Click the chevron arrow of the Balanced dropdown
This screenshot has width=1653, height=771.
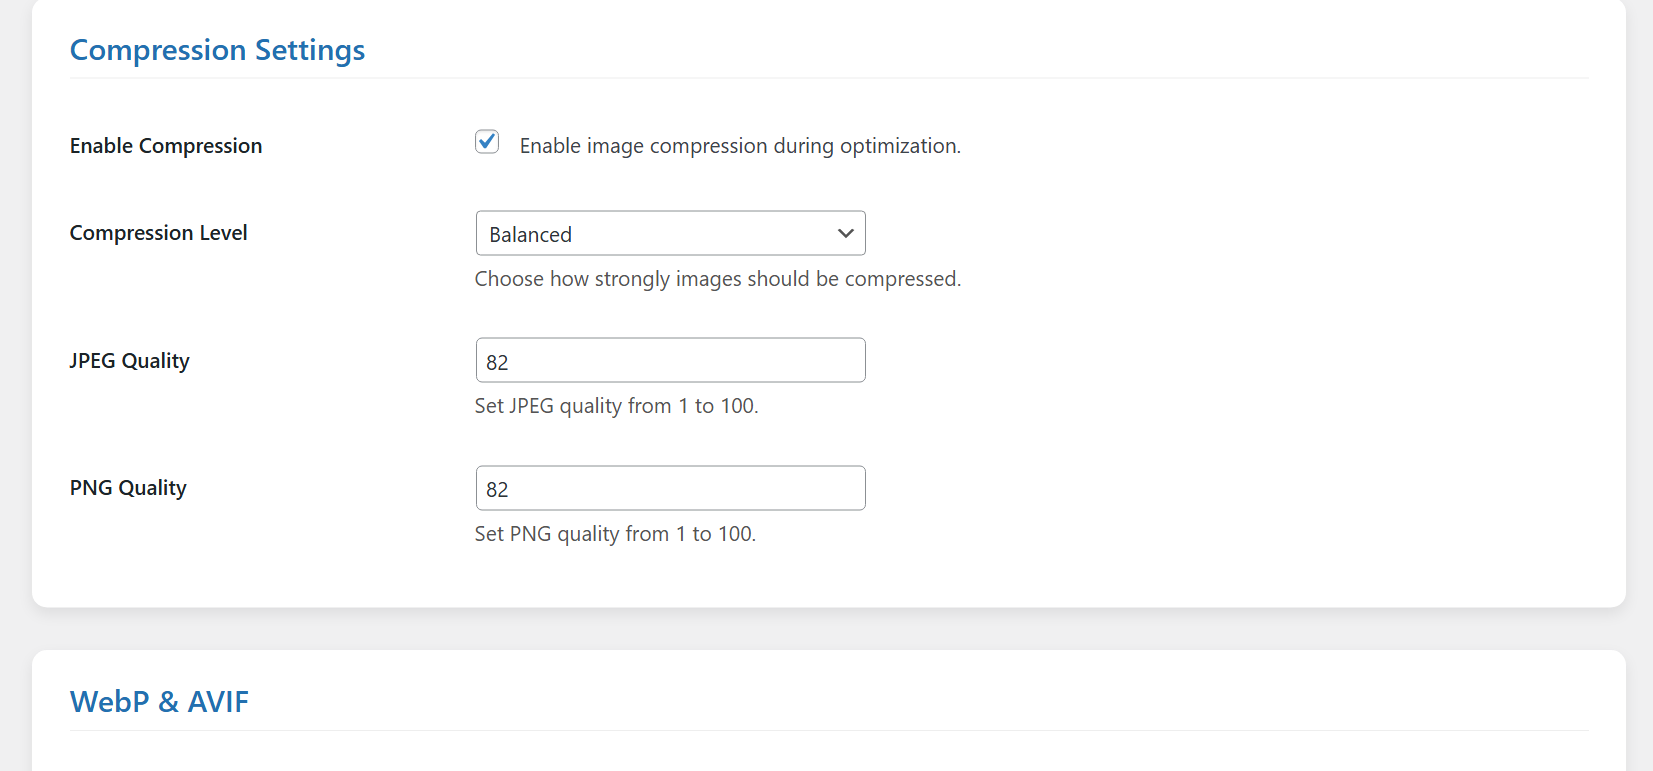[846, 233]
